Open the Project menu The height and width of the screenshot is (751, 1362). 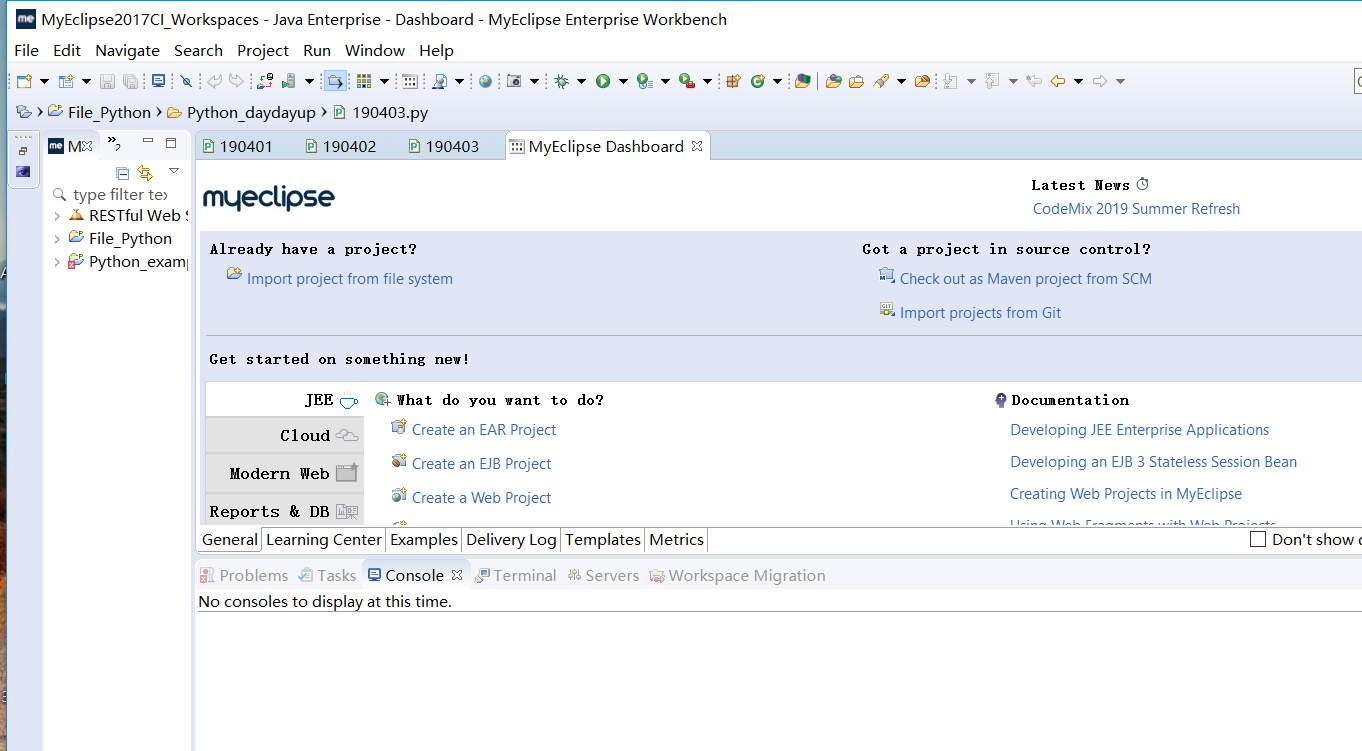[263, 50]
